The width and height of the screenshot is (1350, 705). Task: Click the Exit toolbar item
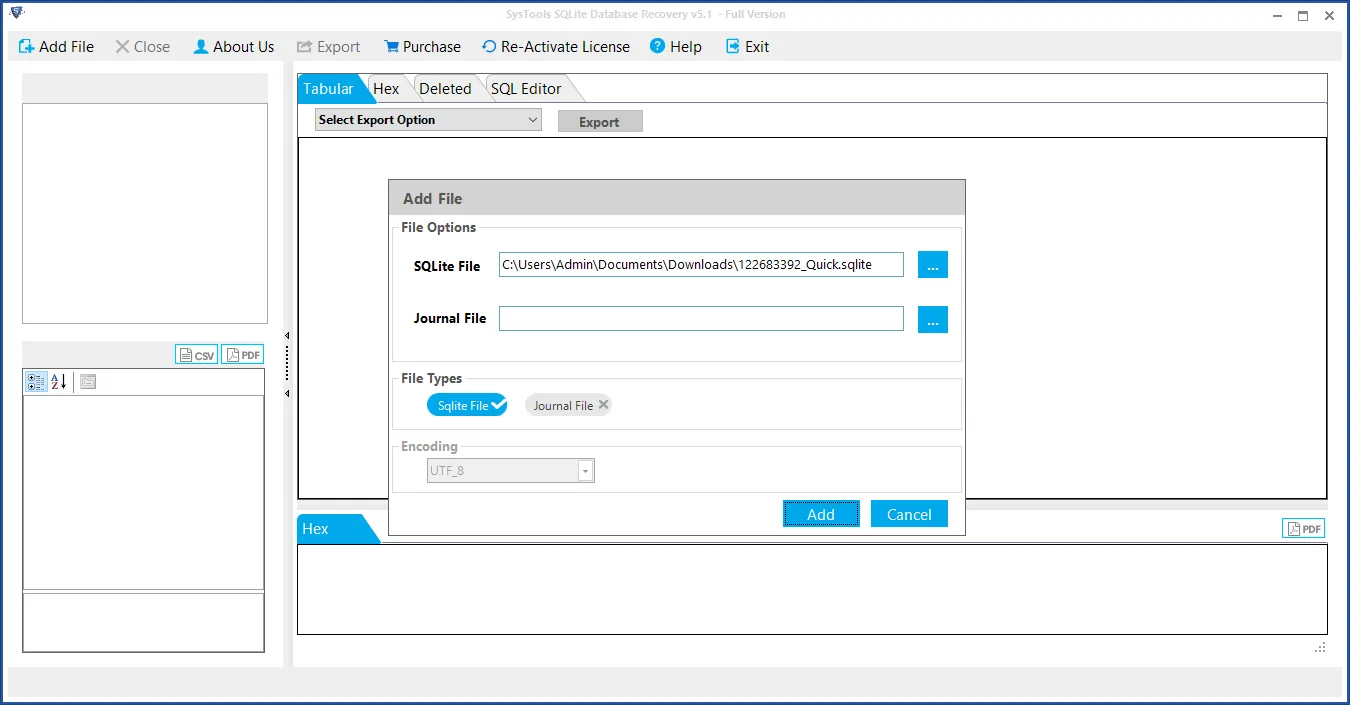coord(747,47)
